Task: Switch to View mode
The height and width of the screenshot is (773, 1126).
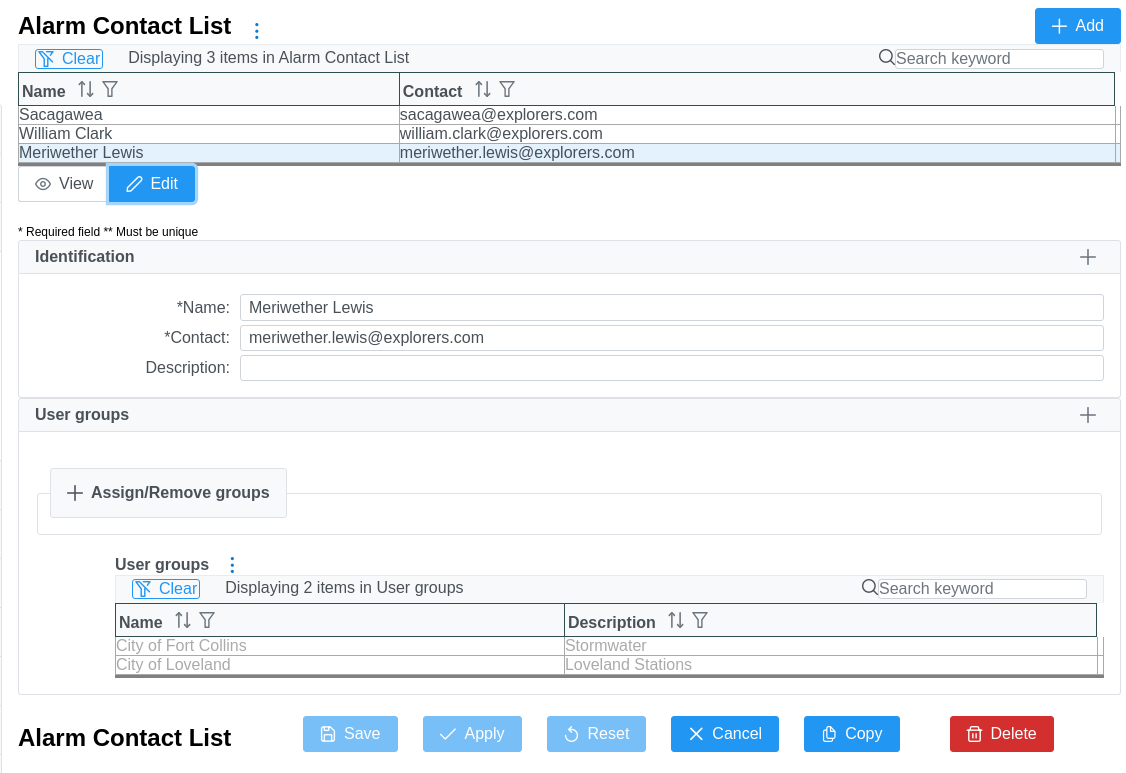Action: (64, 184)
